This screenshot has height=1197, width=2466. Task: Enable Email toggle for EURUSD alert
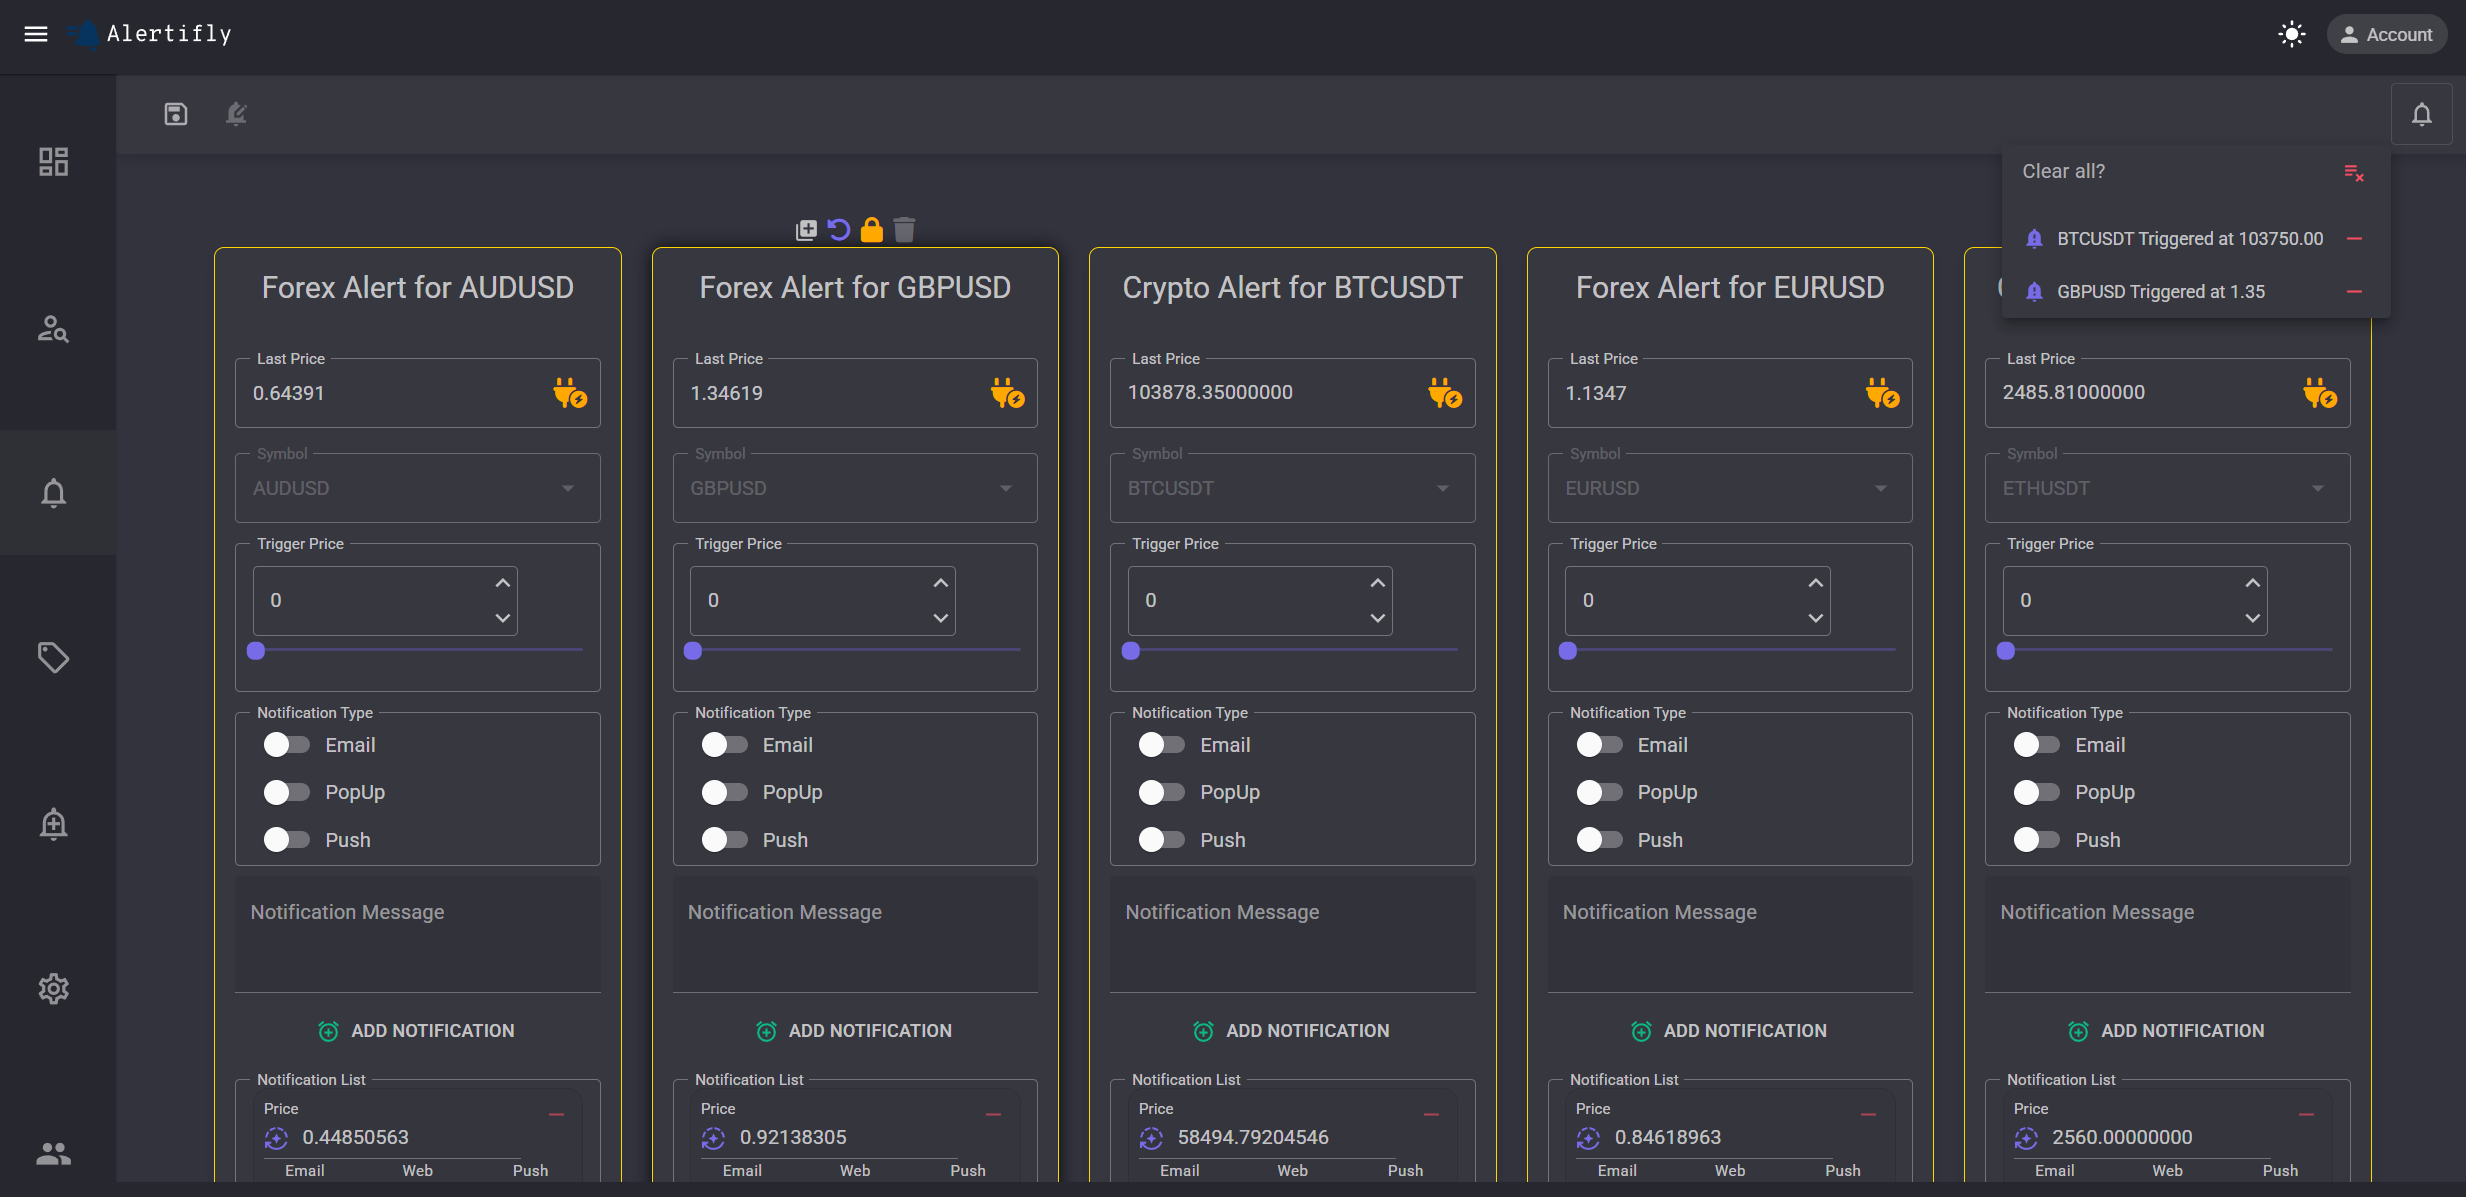tap(1599, 745)
